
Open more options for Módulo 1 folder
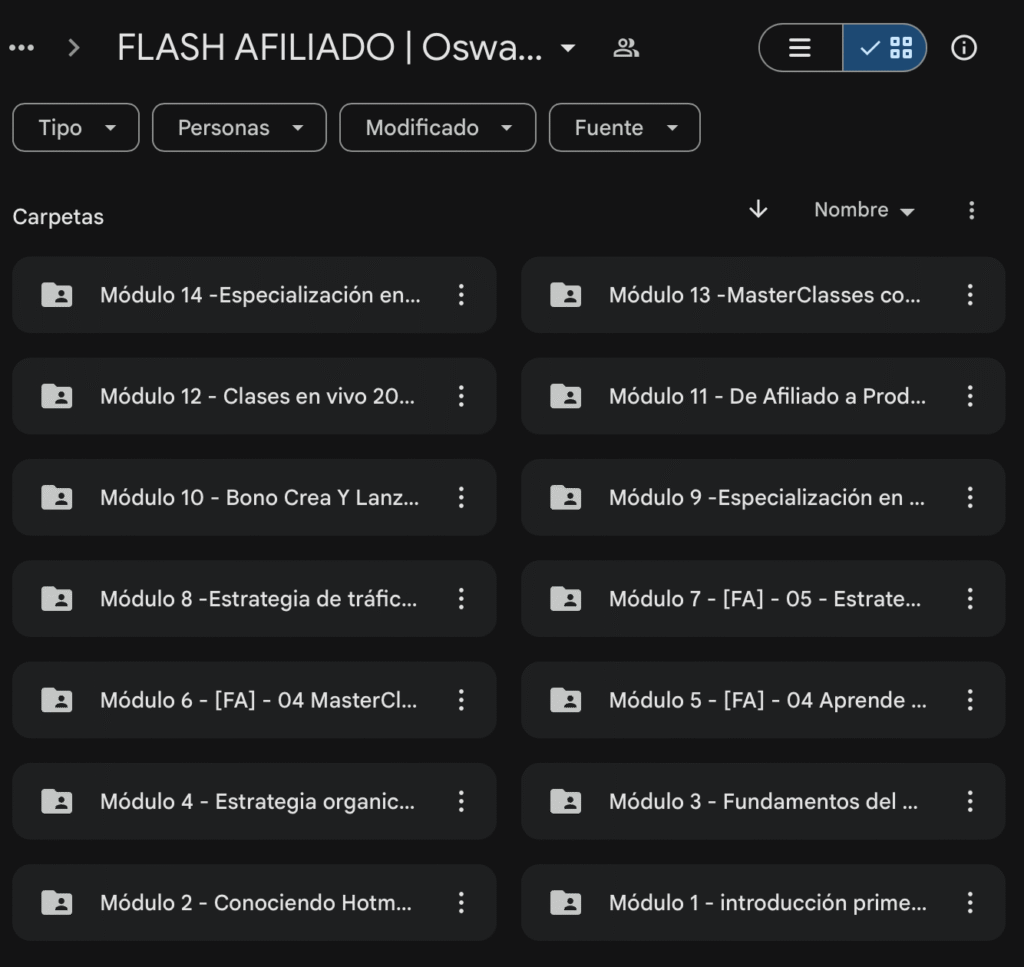pos(969,903)
